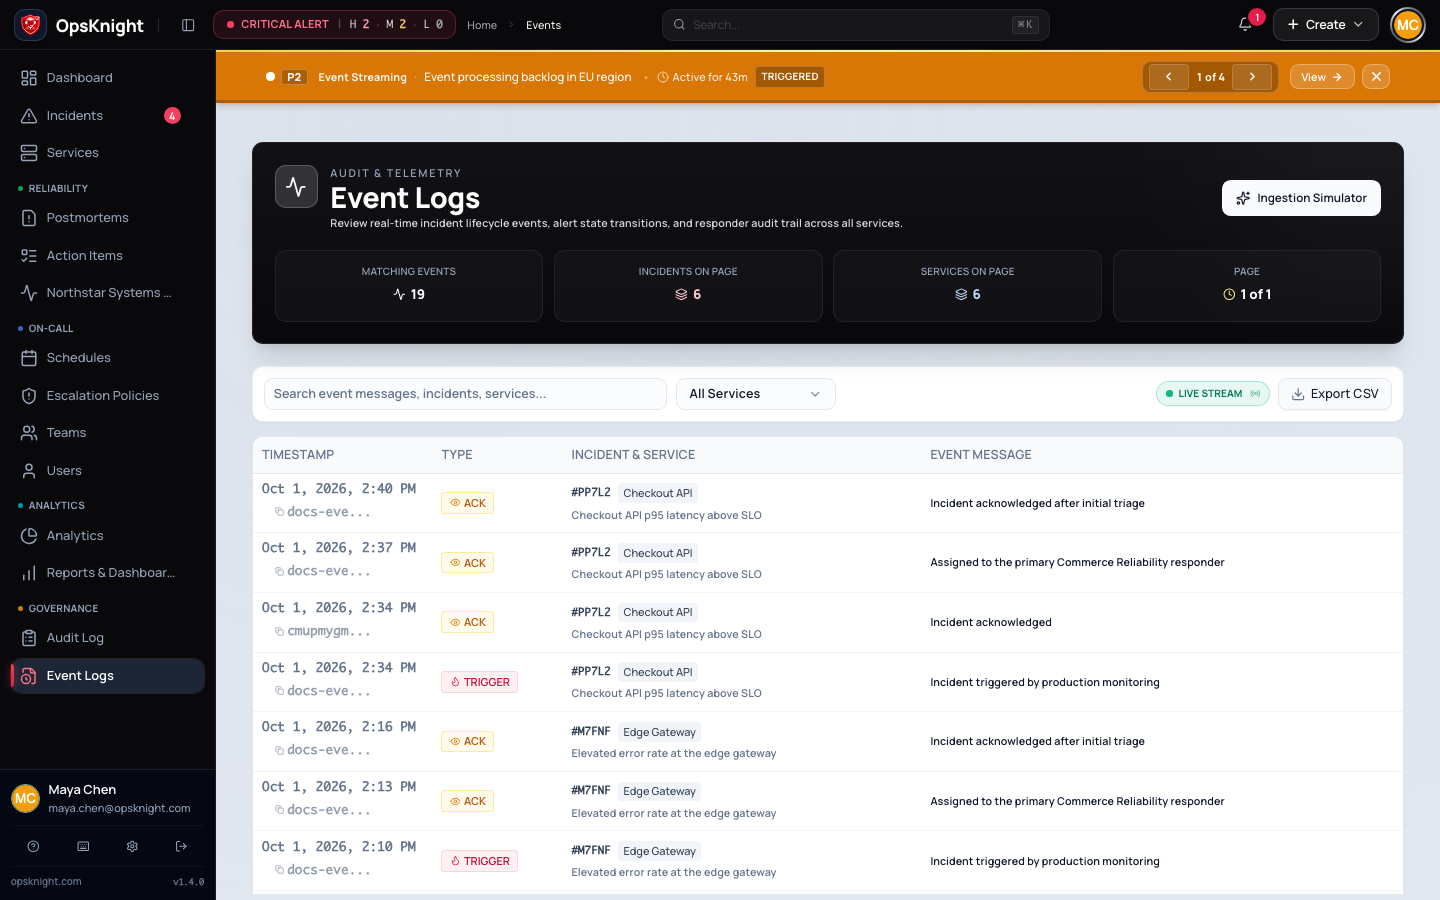Click the Matching Events stat card

(409, 286)
